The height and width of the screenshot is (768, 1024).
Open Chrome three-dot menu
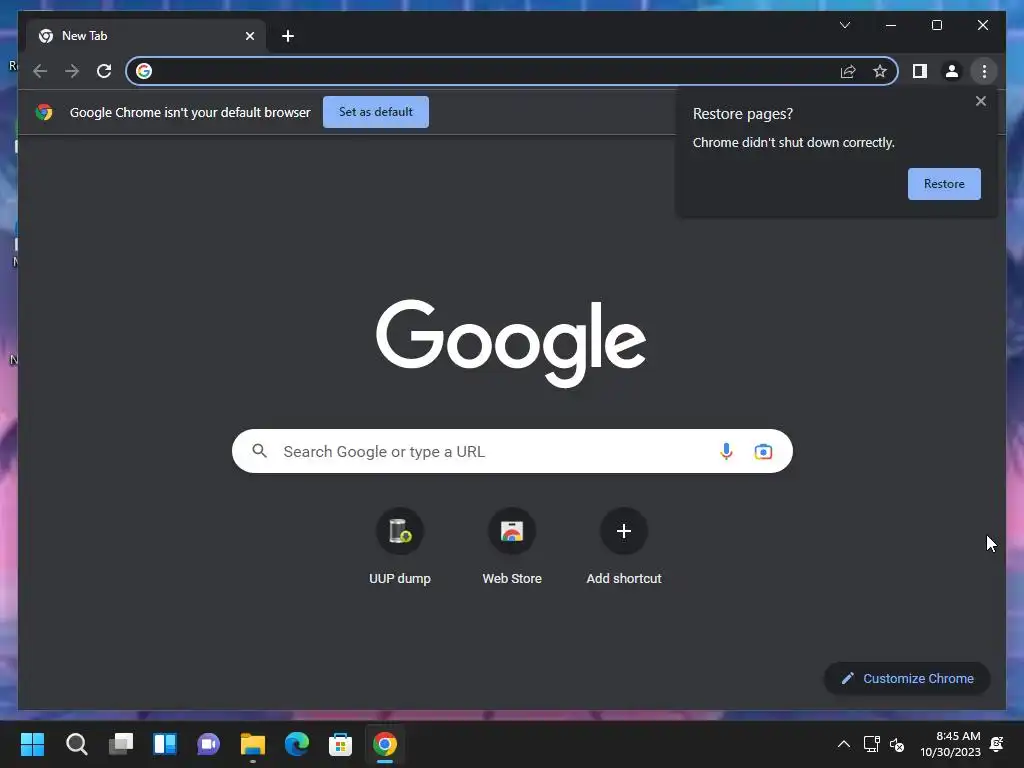pos(984,71)
